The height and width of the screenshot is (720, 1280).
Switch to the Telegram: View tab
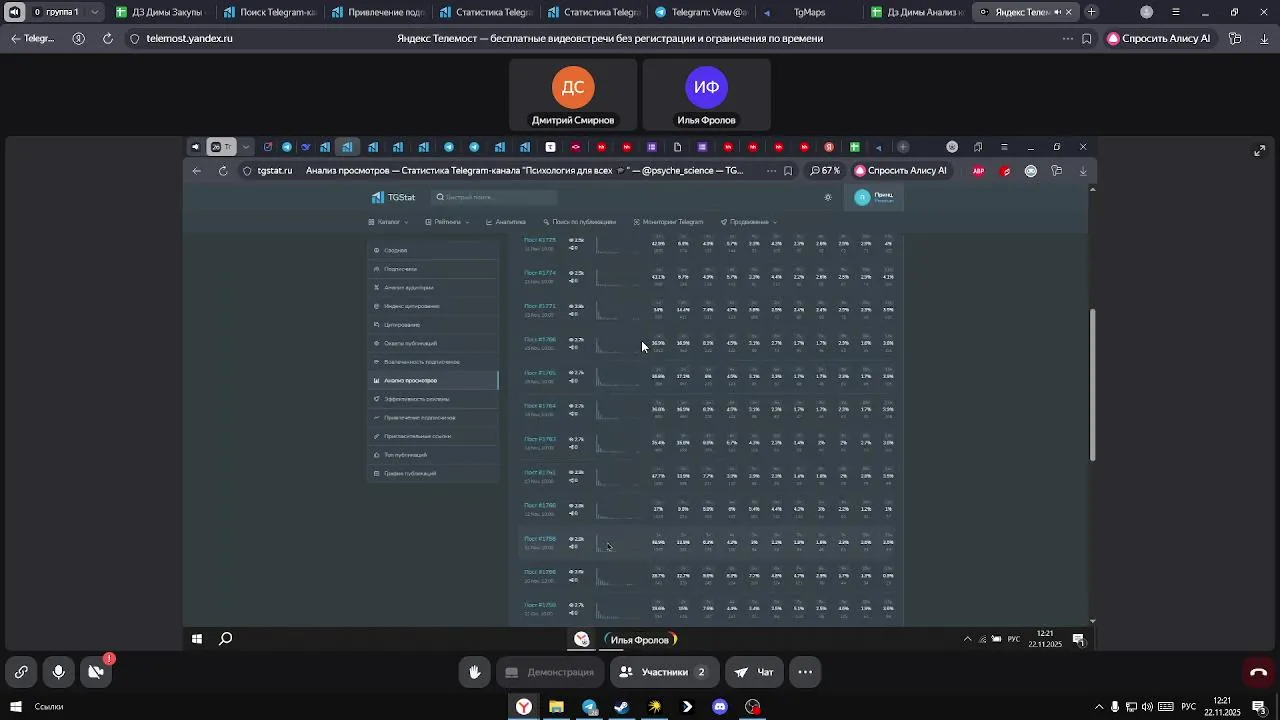point(701,12)
